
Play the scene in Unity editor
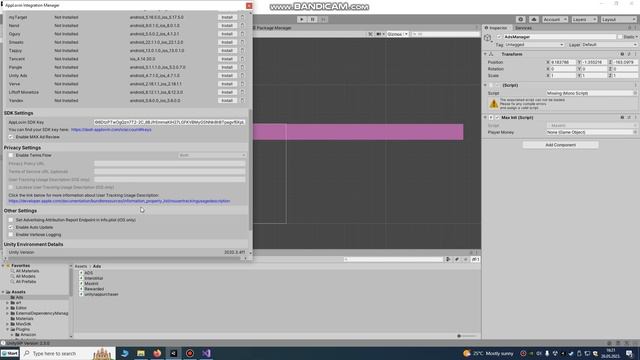302,19
